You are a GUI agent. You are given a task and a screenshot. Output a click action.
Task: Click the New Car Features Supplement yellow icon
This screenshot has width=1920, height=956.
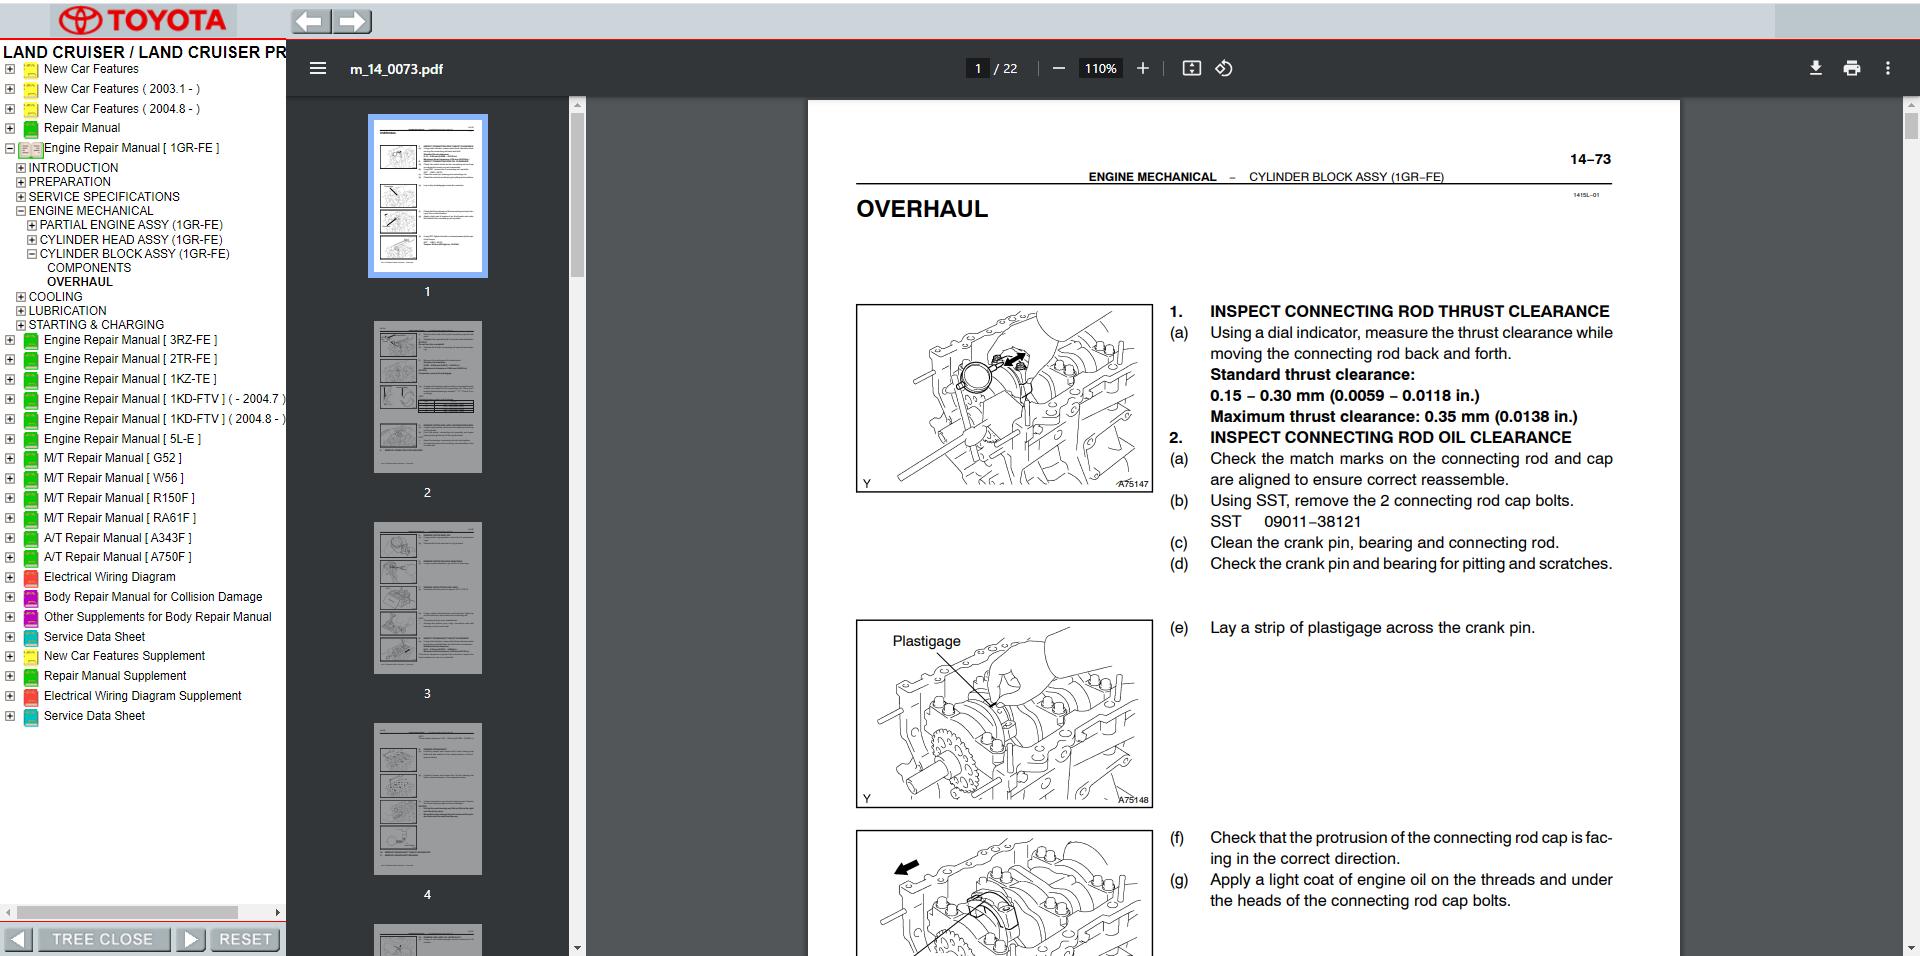click(31, 657)
